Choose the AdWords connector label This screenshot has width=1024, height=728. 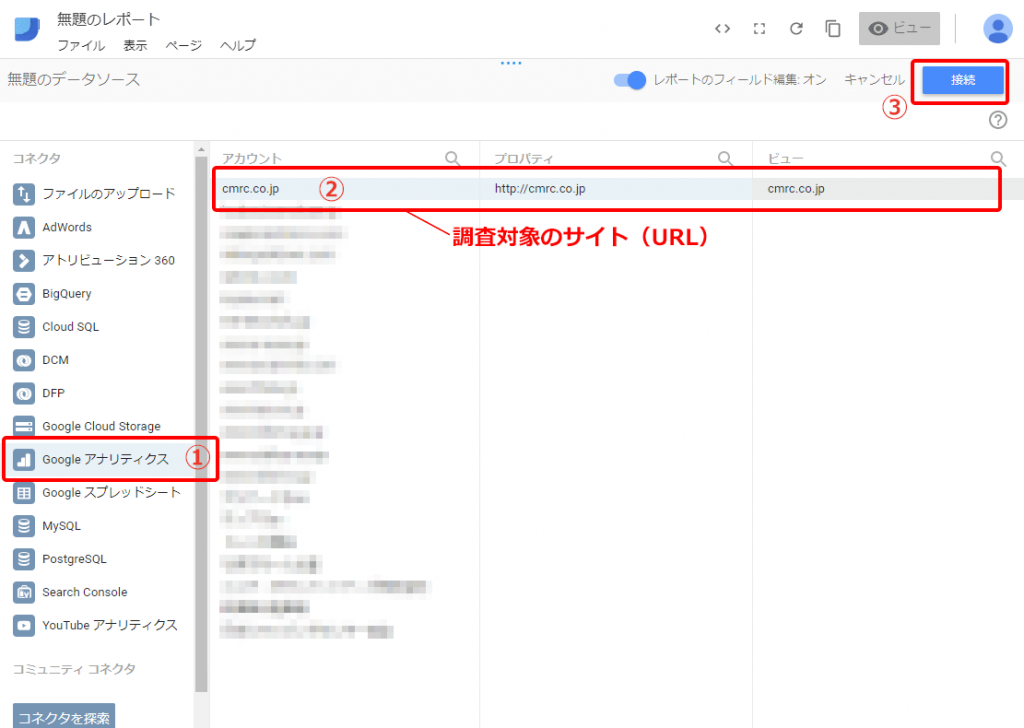point(67,227)
